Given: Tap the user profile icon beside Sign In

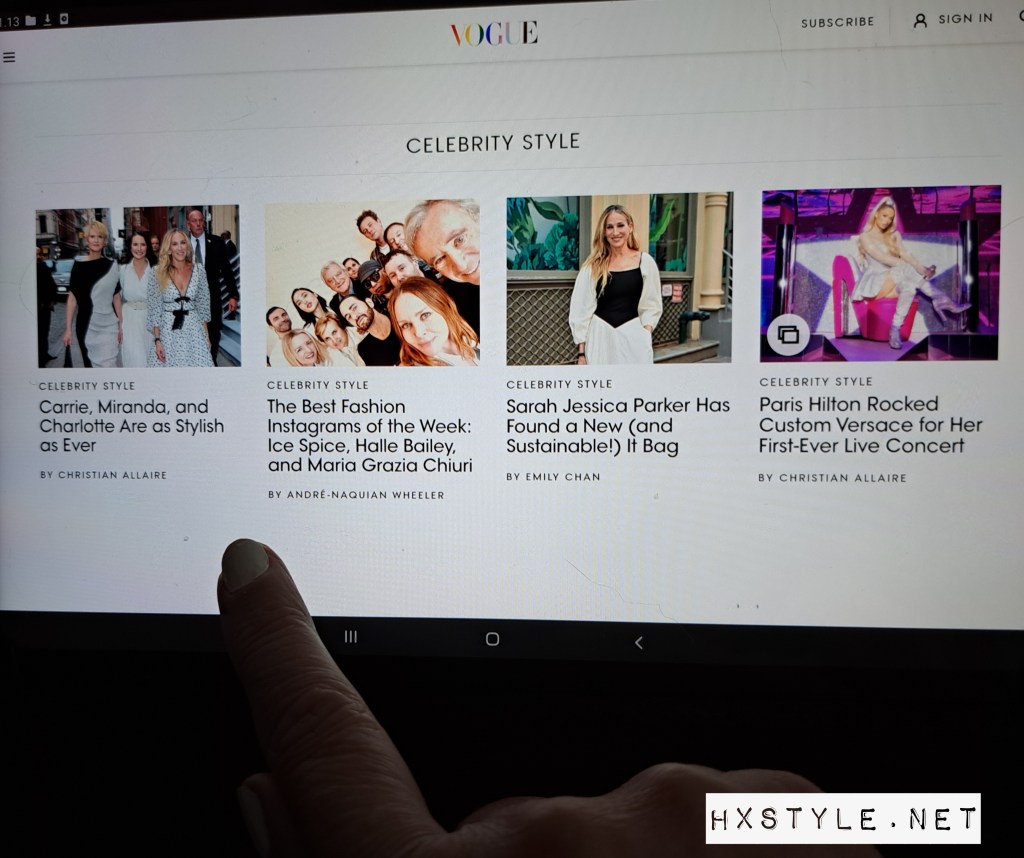Looking at the screenshot, I should (920, 19).
